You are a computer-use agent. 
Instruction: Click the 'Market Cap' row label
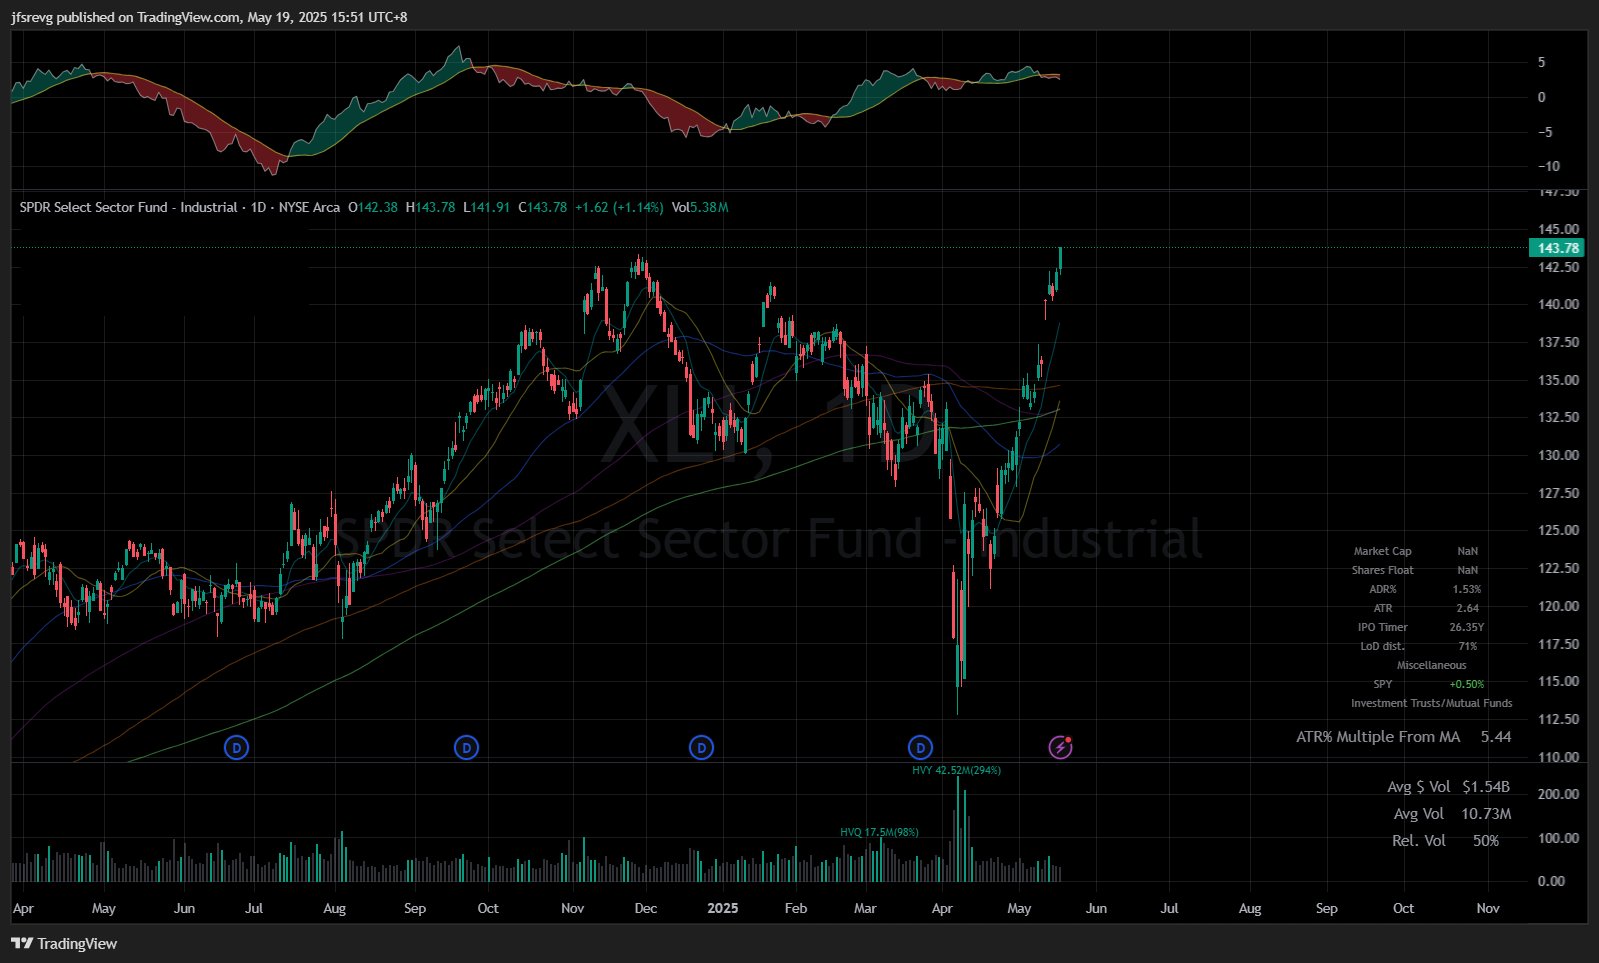pos(1382,551)
